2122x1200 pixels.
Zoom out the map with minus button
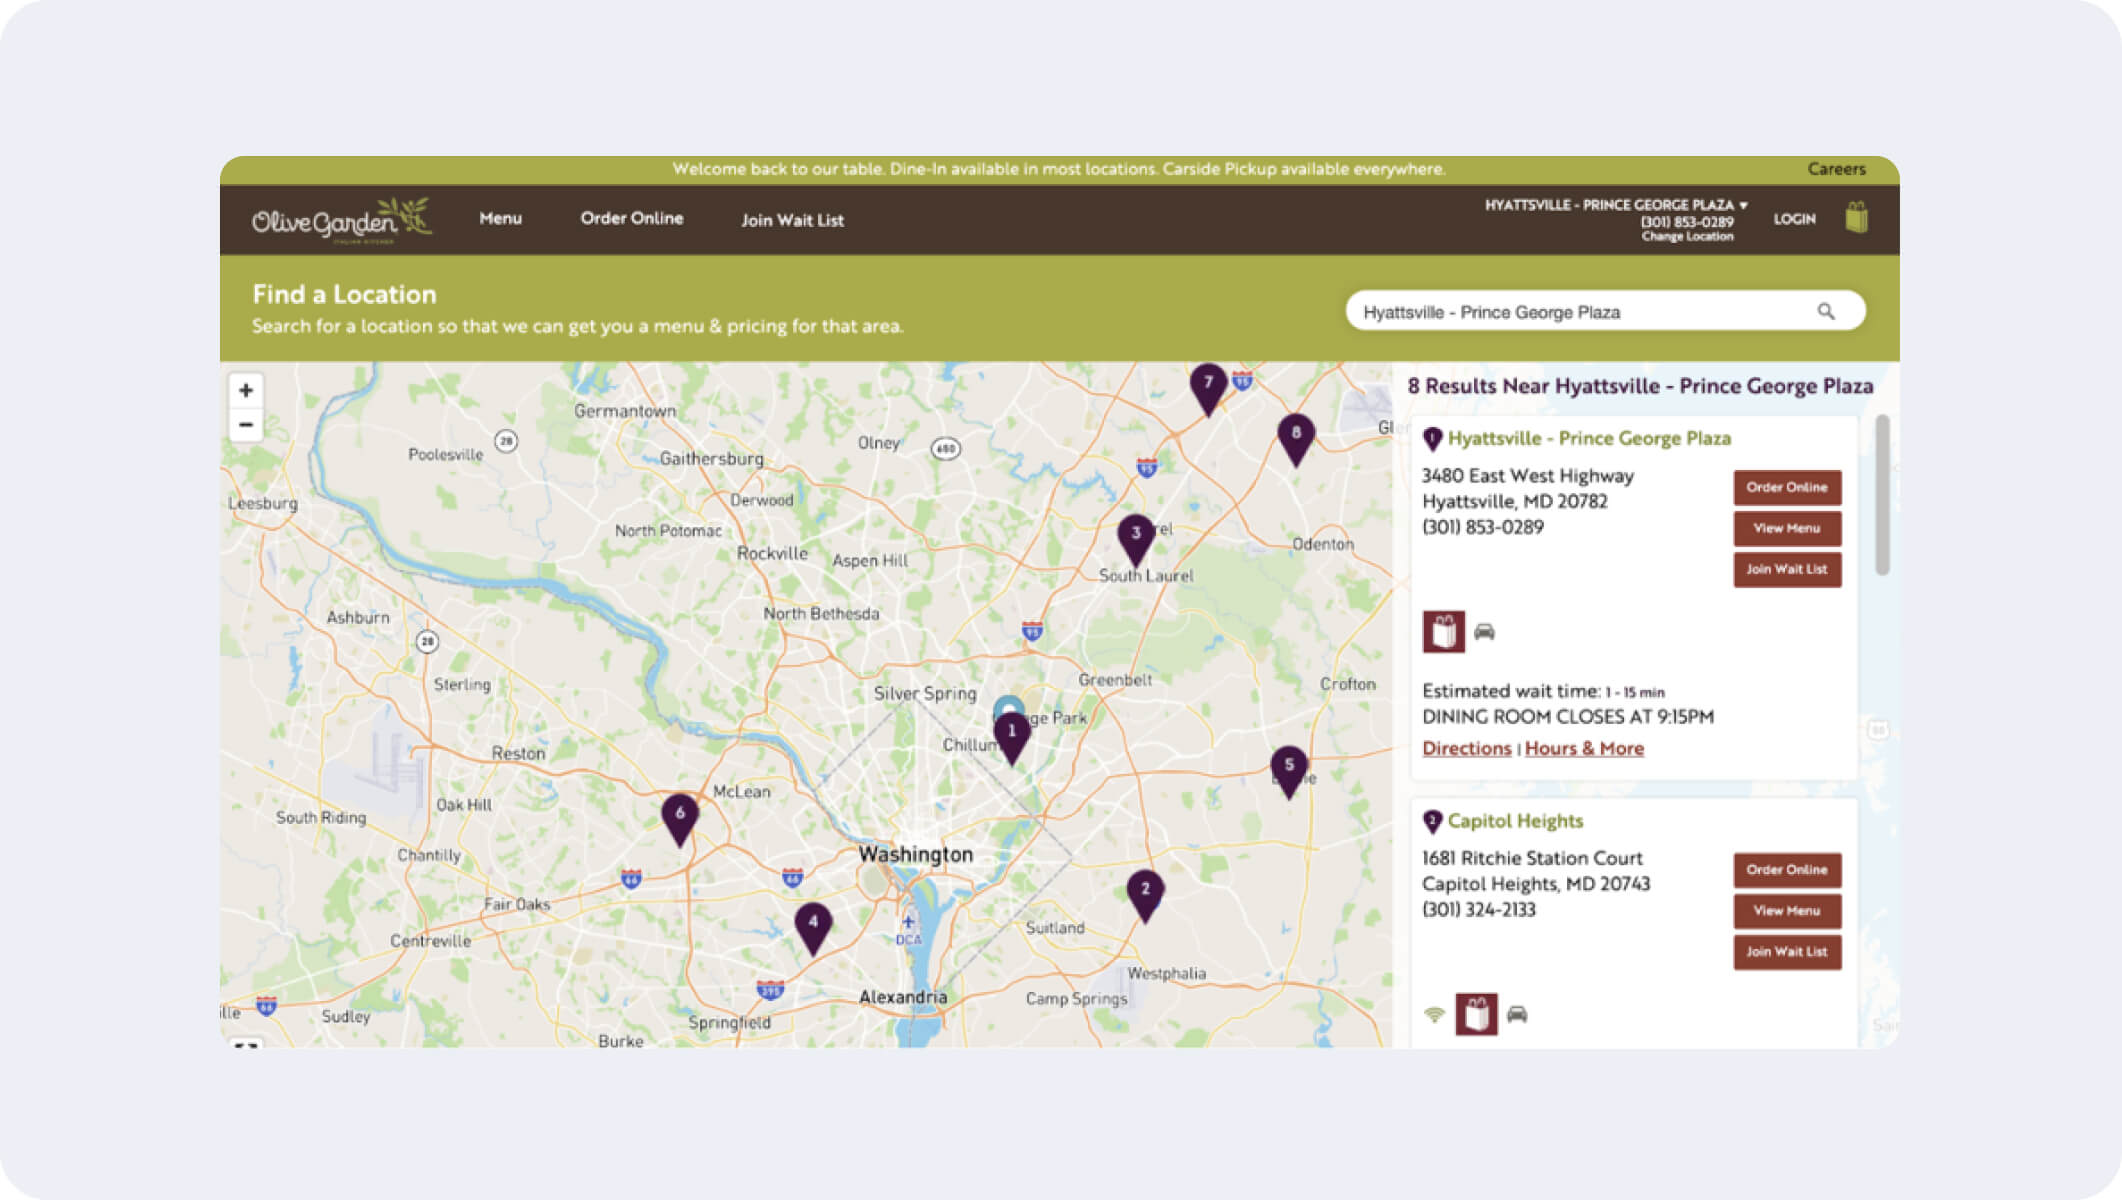pos(246,425)
